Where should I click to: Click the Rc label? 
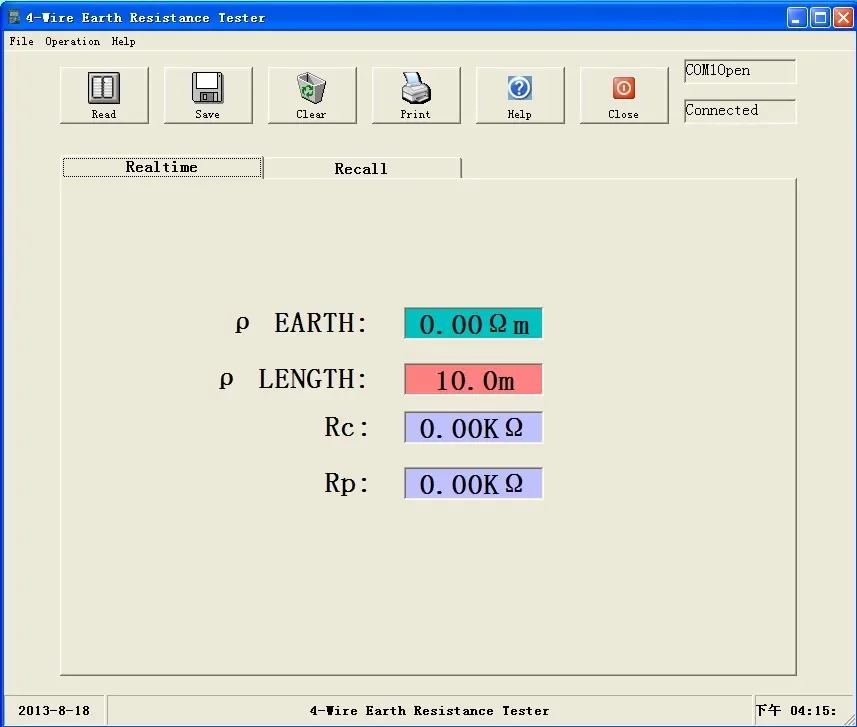pos(346,427)
